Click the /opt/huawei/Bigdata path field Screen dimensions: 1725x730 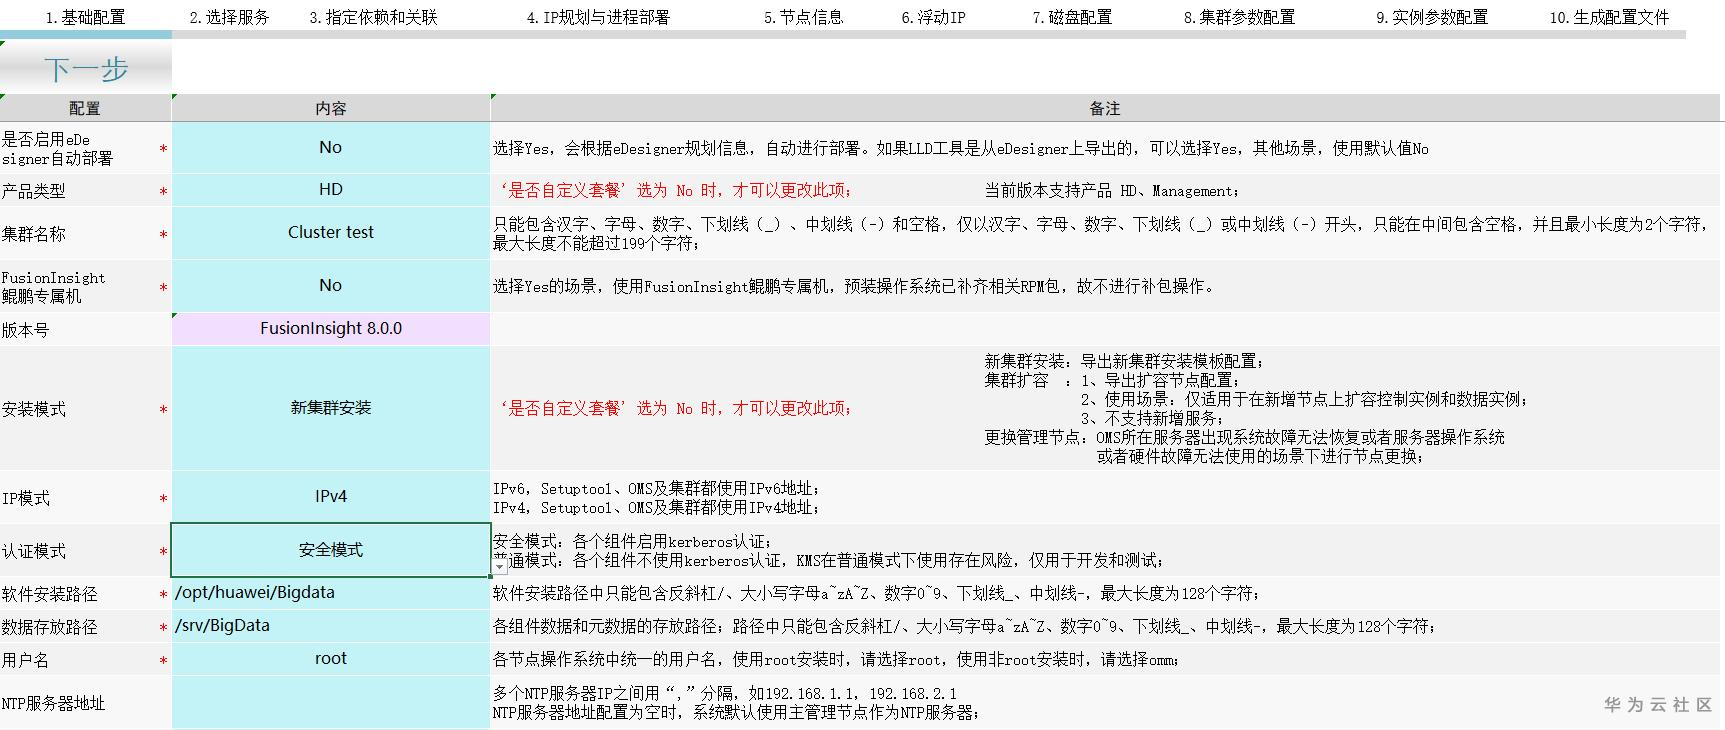331,593
